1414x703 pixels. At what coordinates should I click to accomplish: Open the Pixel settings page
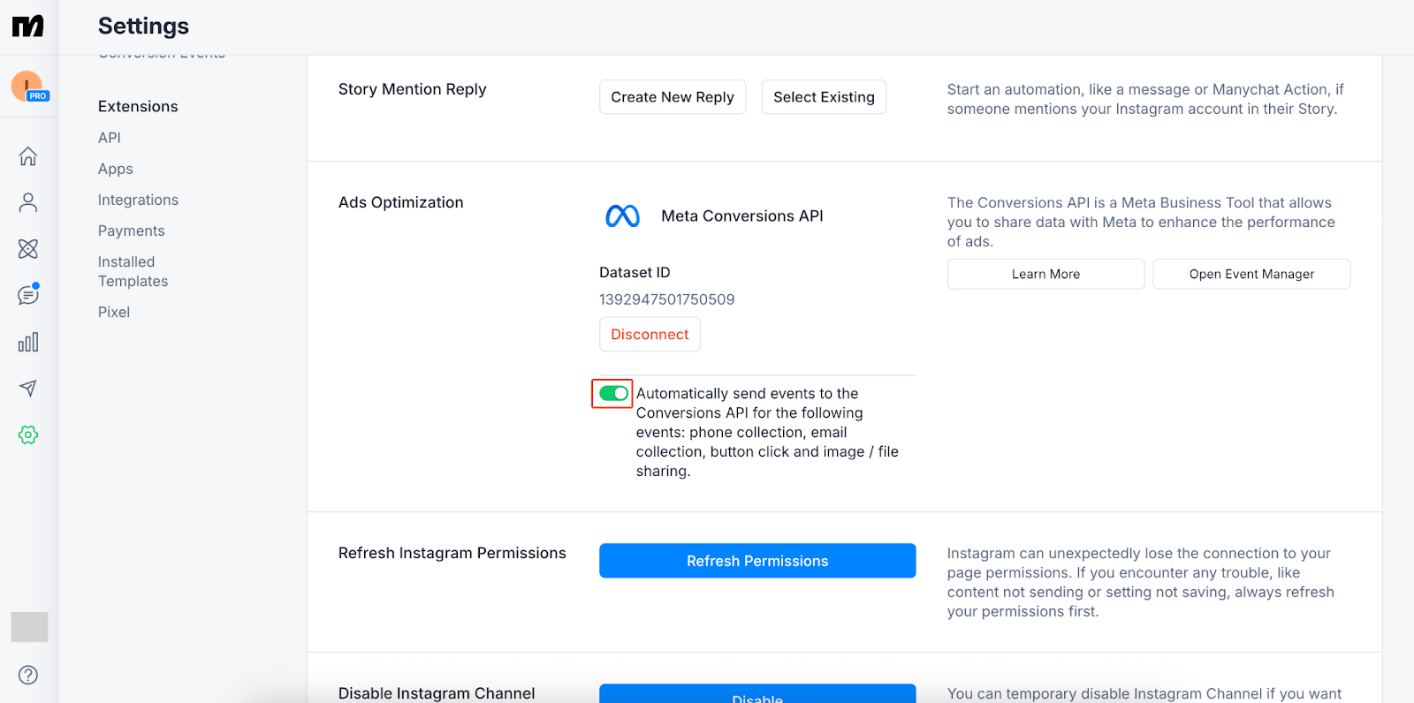[x=113, y=311]
